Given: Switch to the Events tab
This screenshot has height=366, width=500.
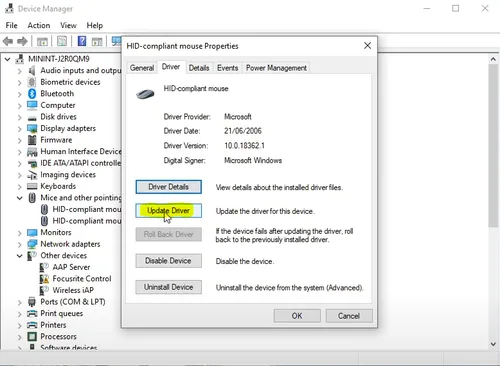Looking at the screenshot, I should [x=228, y=68].
